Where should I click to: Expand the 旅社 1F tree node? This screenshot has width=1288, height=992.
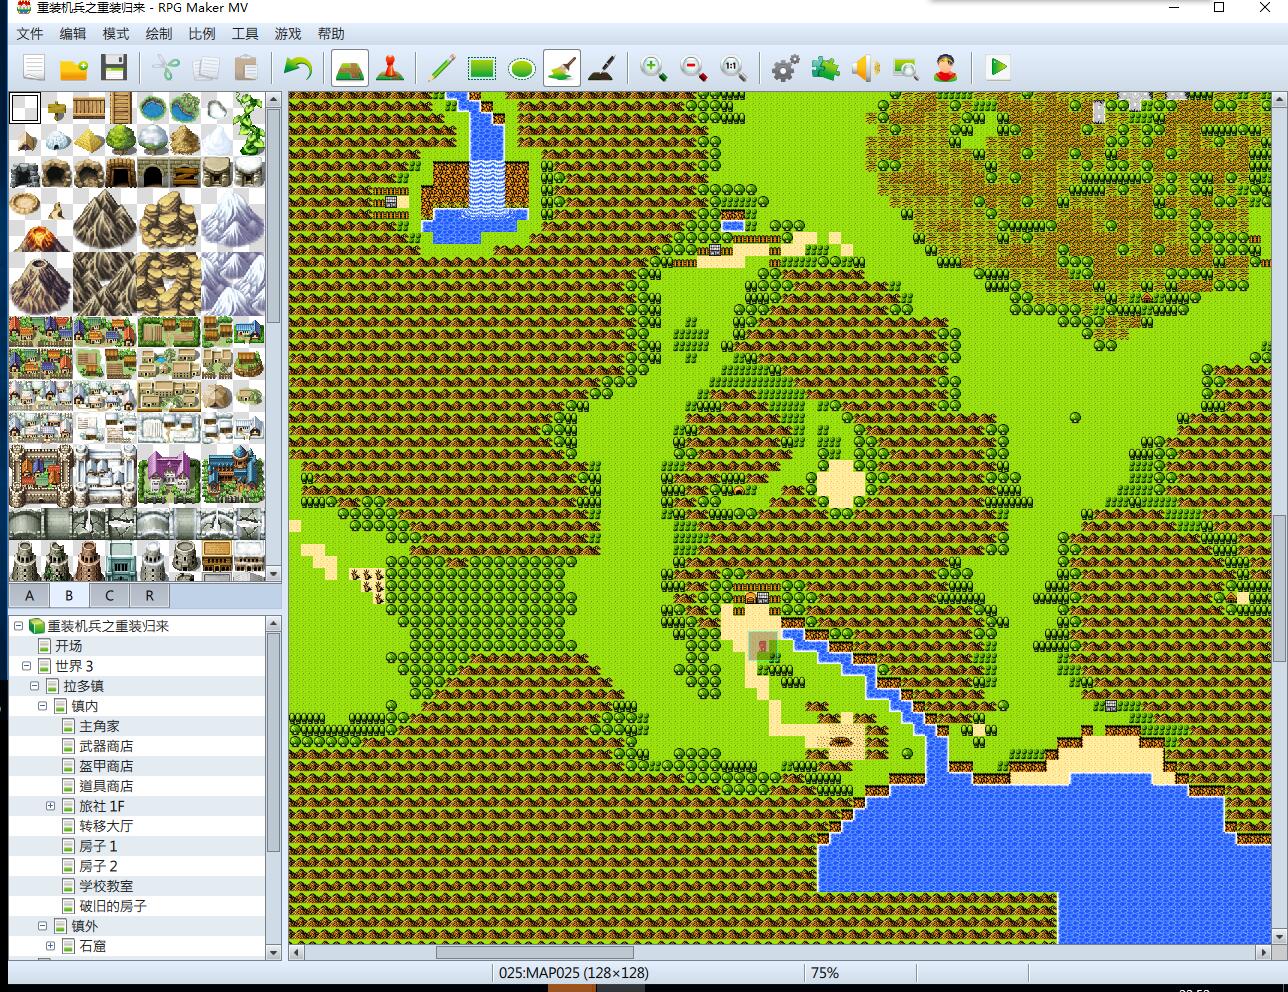[50, 805]
